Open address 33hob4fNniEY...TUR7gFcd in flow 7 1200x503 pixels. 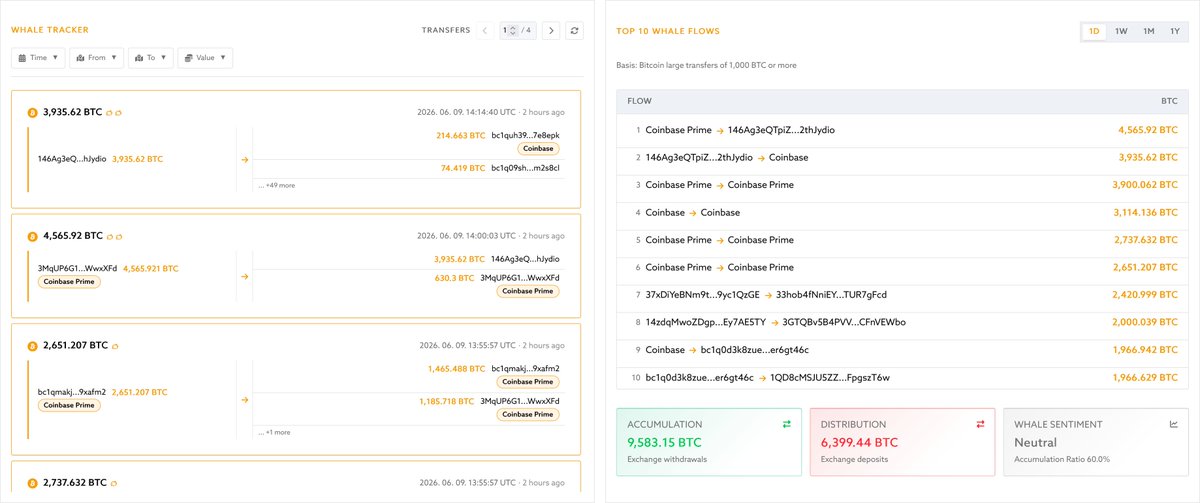click(x=831, y=295)
